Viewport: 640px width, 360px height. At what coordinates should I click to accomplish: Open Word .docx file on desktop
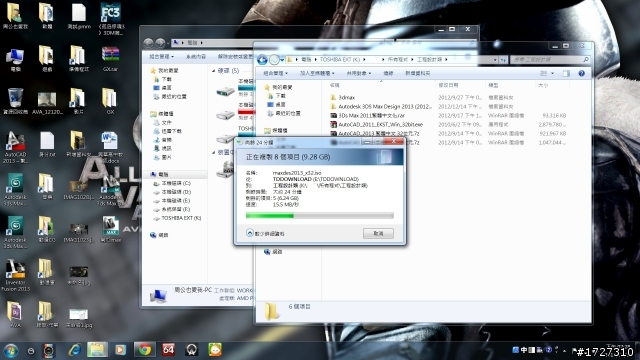pyautogui.click(x=109, y=147)
